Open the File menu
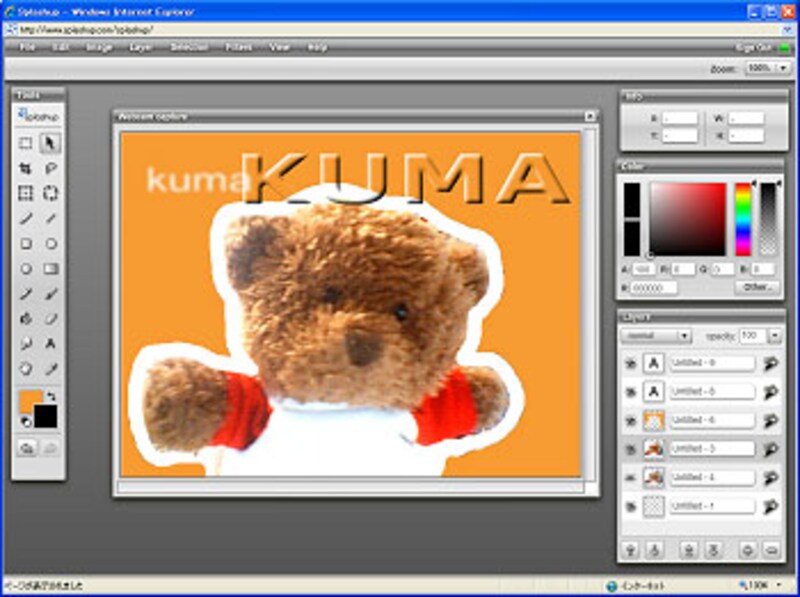This screenshot has width=800, height=597. (x=27, y=47)
